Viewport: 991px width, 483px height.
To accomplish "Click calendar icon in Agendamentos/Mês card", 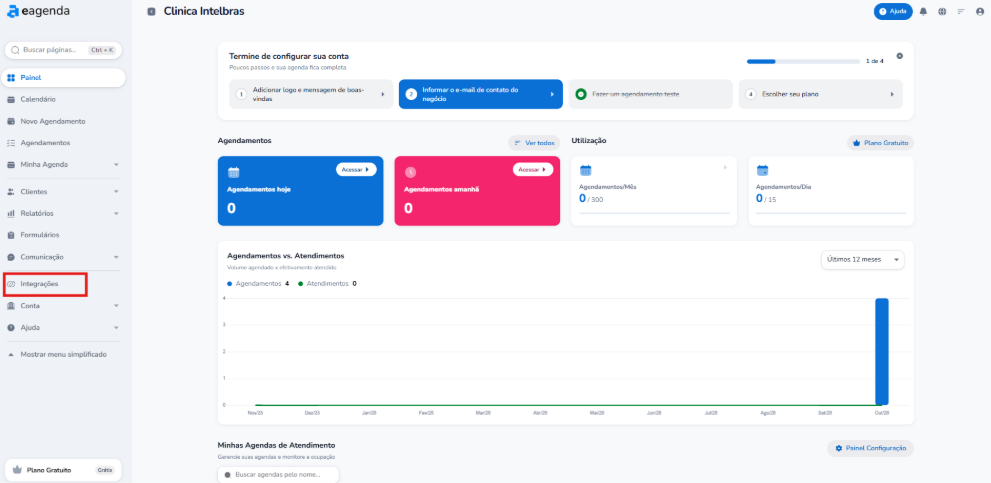I will point(585,170).
